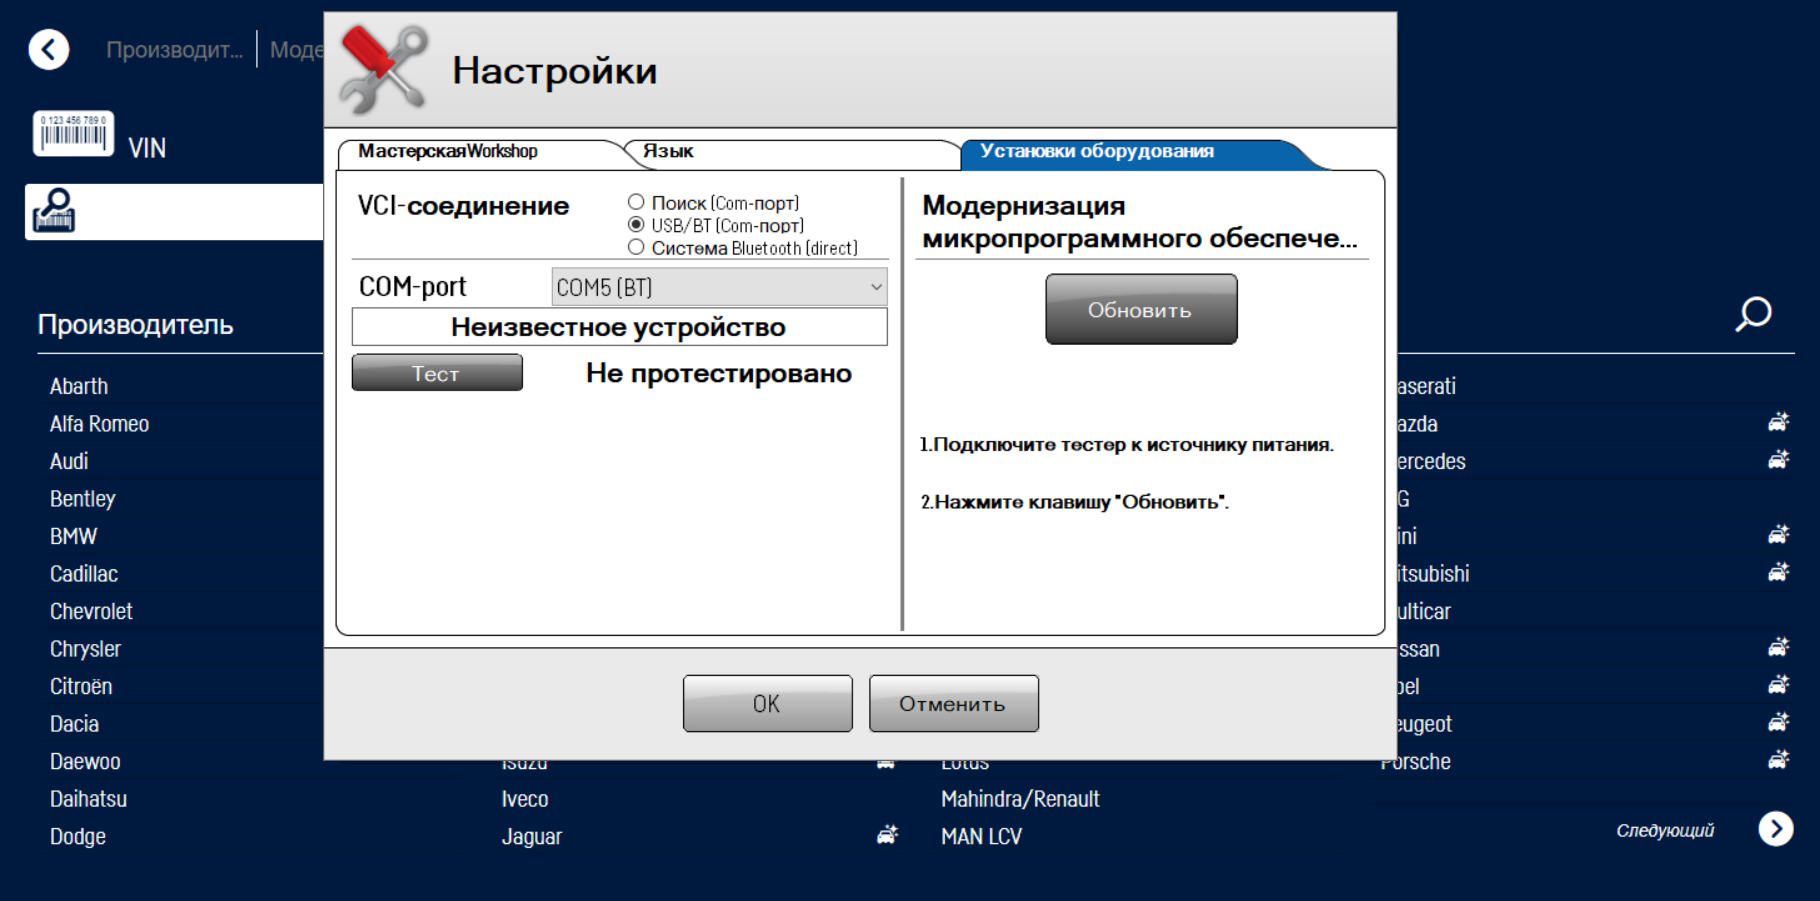The width and height of the screenshot is (1820, 901).
Task: Go to next page arrow
Action: pos(1775,829)
